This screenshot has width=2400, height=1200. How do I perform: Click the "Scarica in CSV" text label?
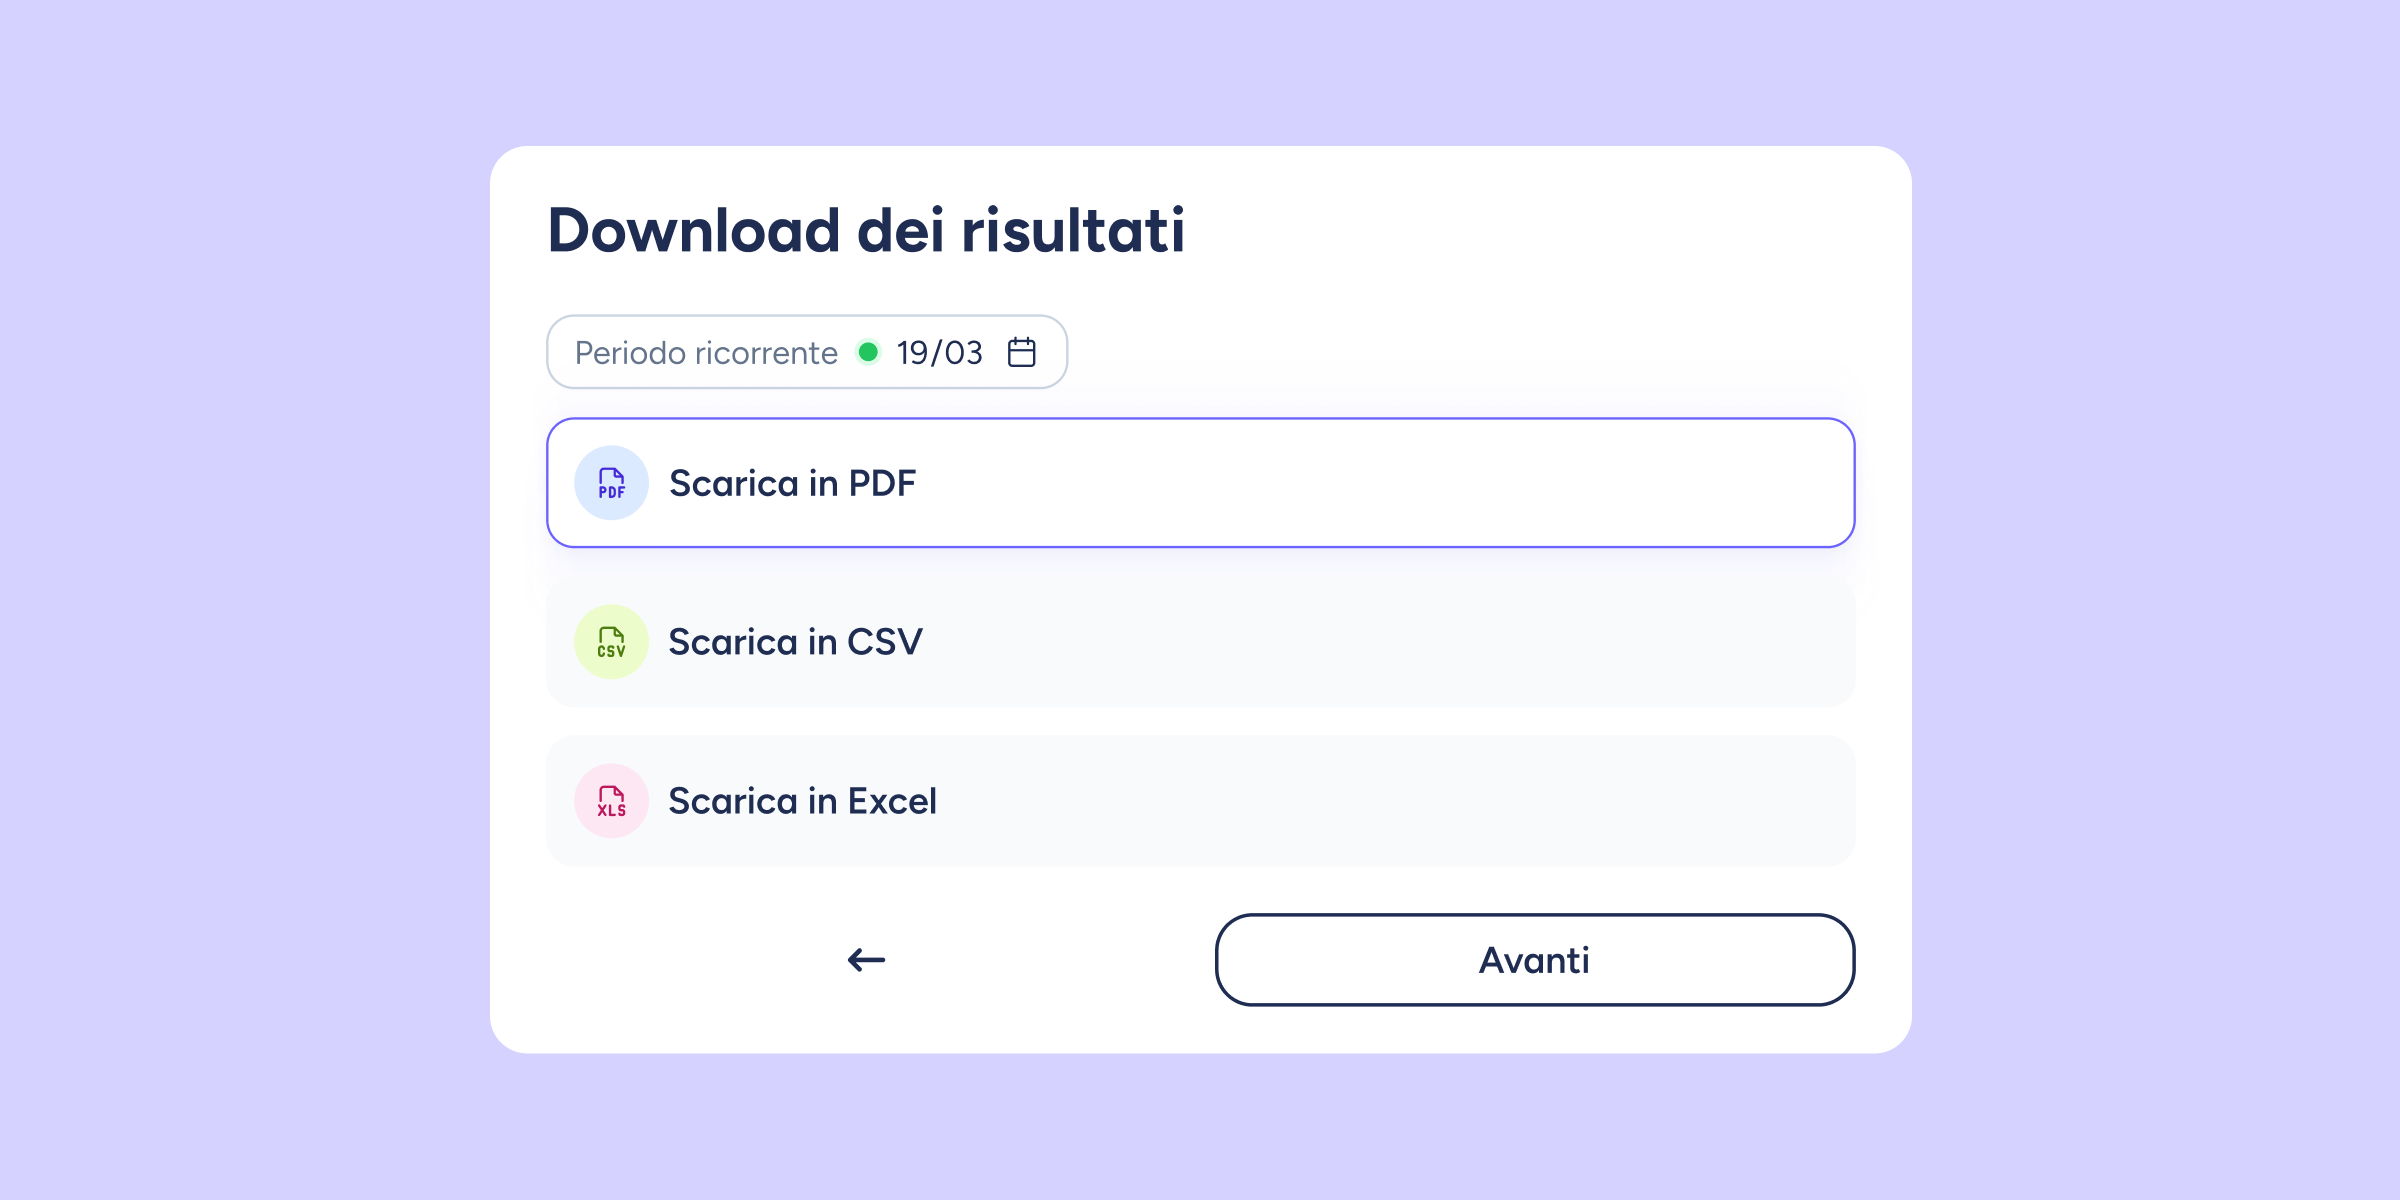795,642
